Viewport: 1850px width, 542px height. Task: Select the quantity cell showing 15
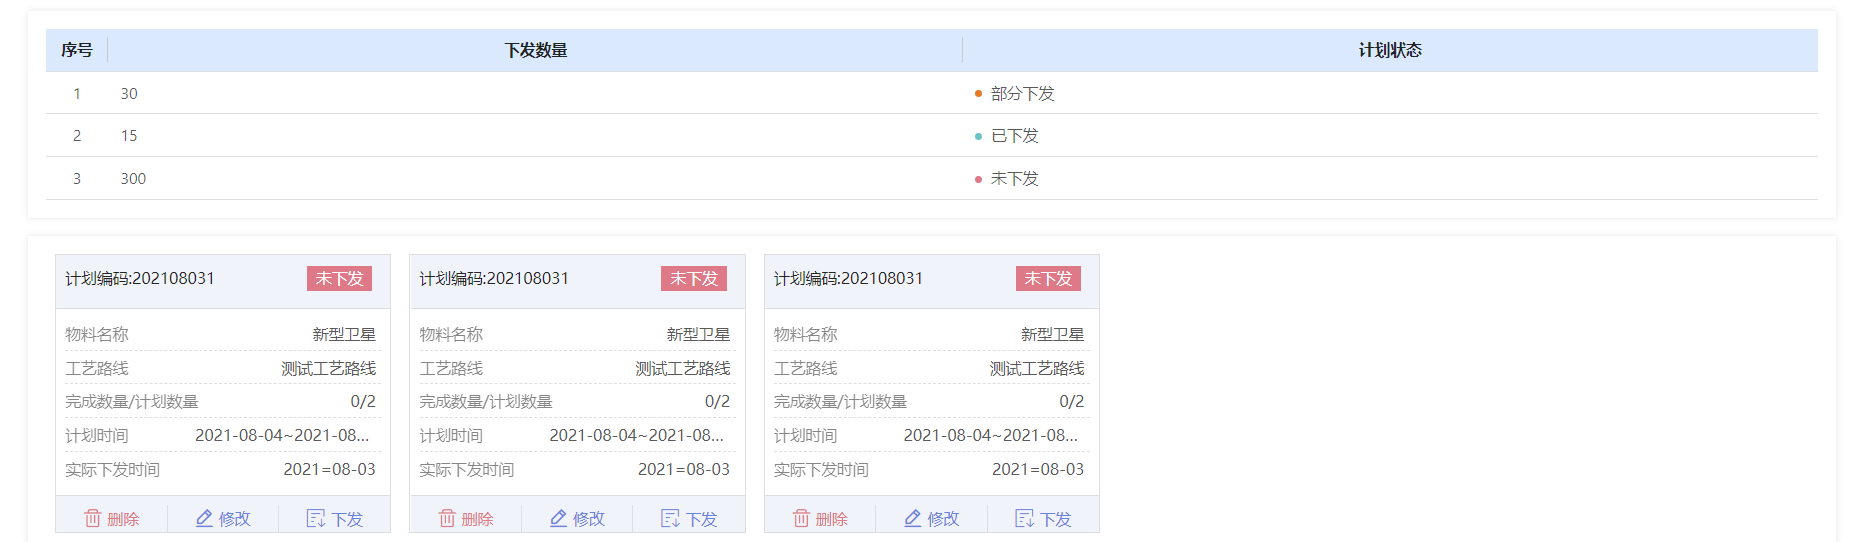coord(129,135)
